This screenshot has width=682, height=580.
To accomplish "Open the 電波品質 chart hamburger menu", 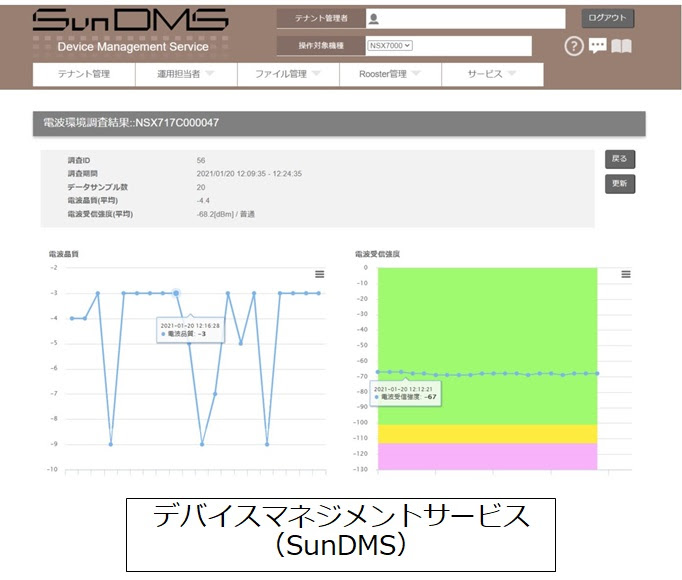I will (x=320, y=274).
